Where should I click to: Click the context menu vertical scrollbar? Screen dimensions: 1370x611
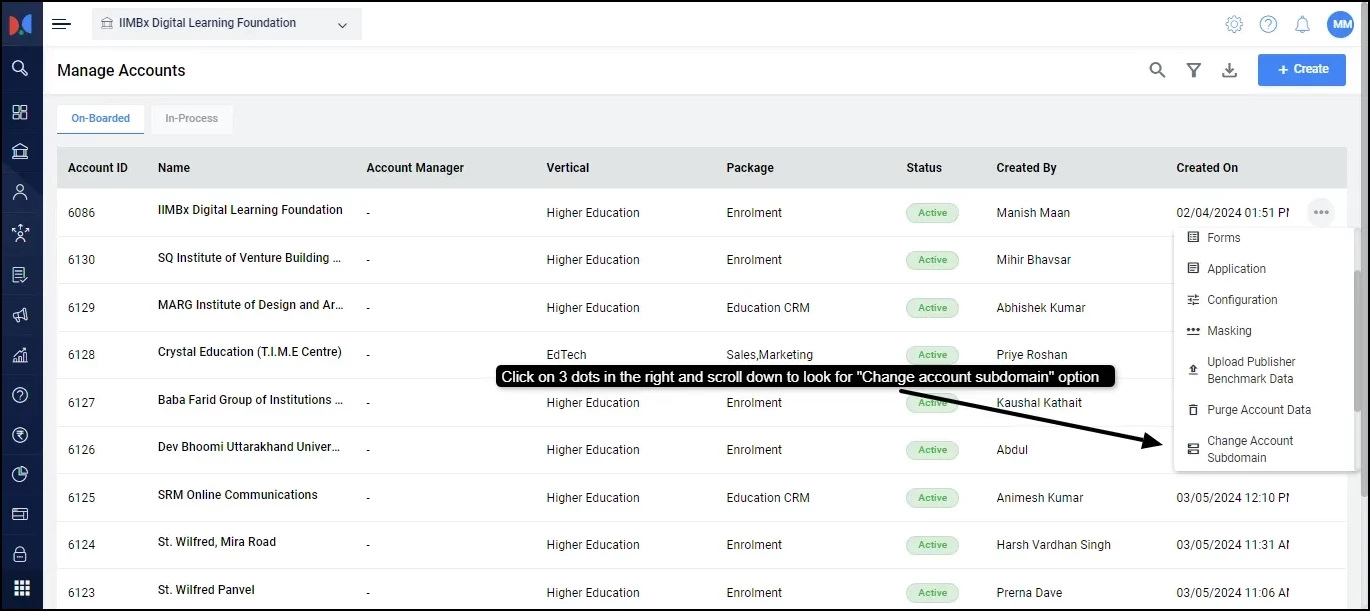[1356, 340]
